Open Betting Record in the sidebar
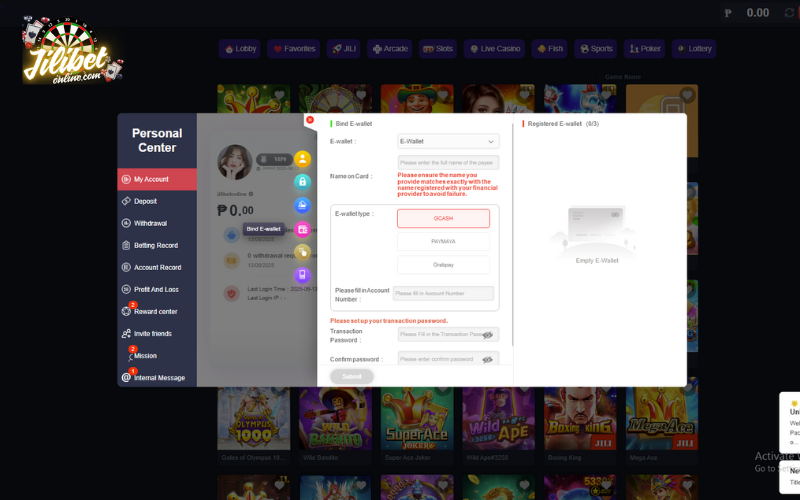Viewport: 800px width, 500px height. click(157, 245)
